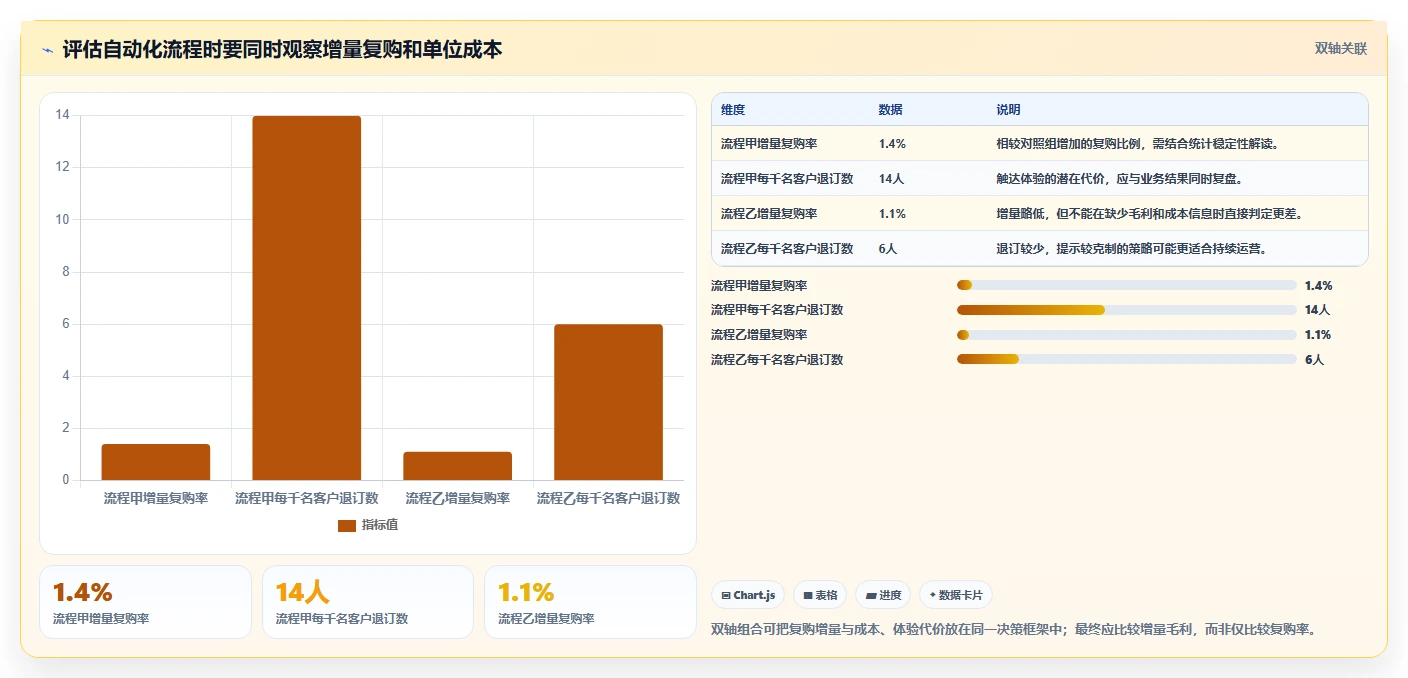
Task: Click the 数据卡片 sparkle icon
Action: [x=932, y=595]
